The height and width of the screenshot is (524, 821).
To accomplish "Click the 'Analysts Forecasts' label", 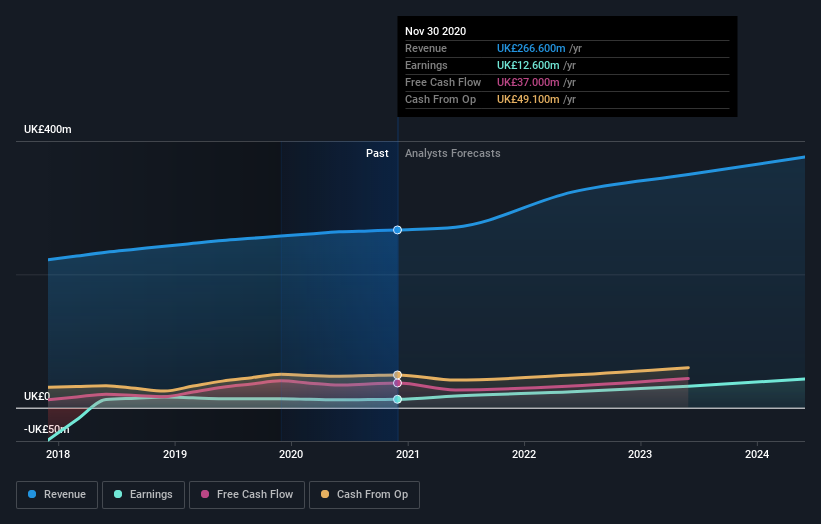I will [452, 153].
